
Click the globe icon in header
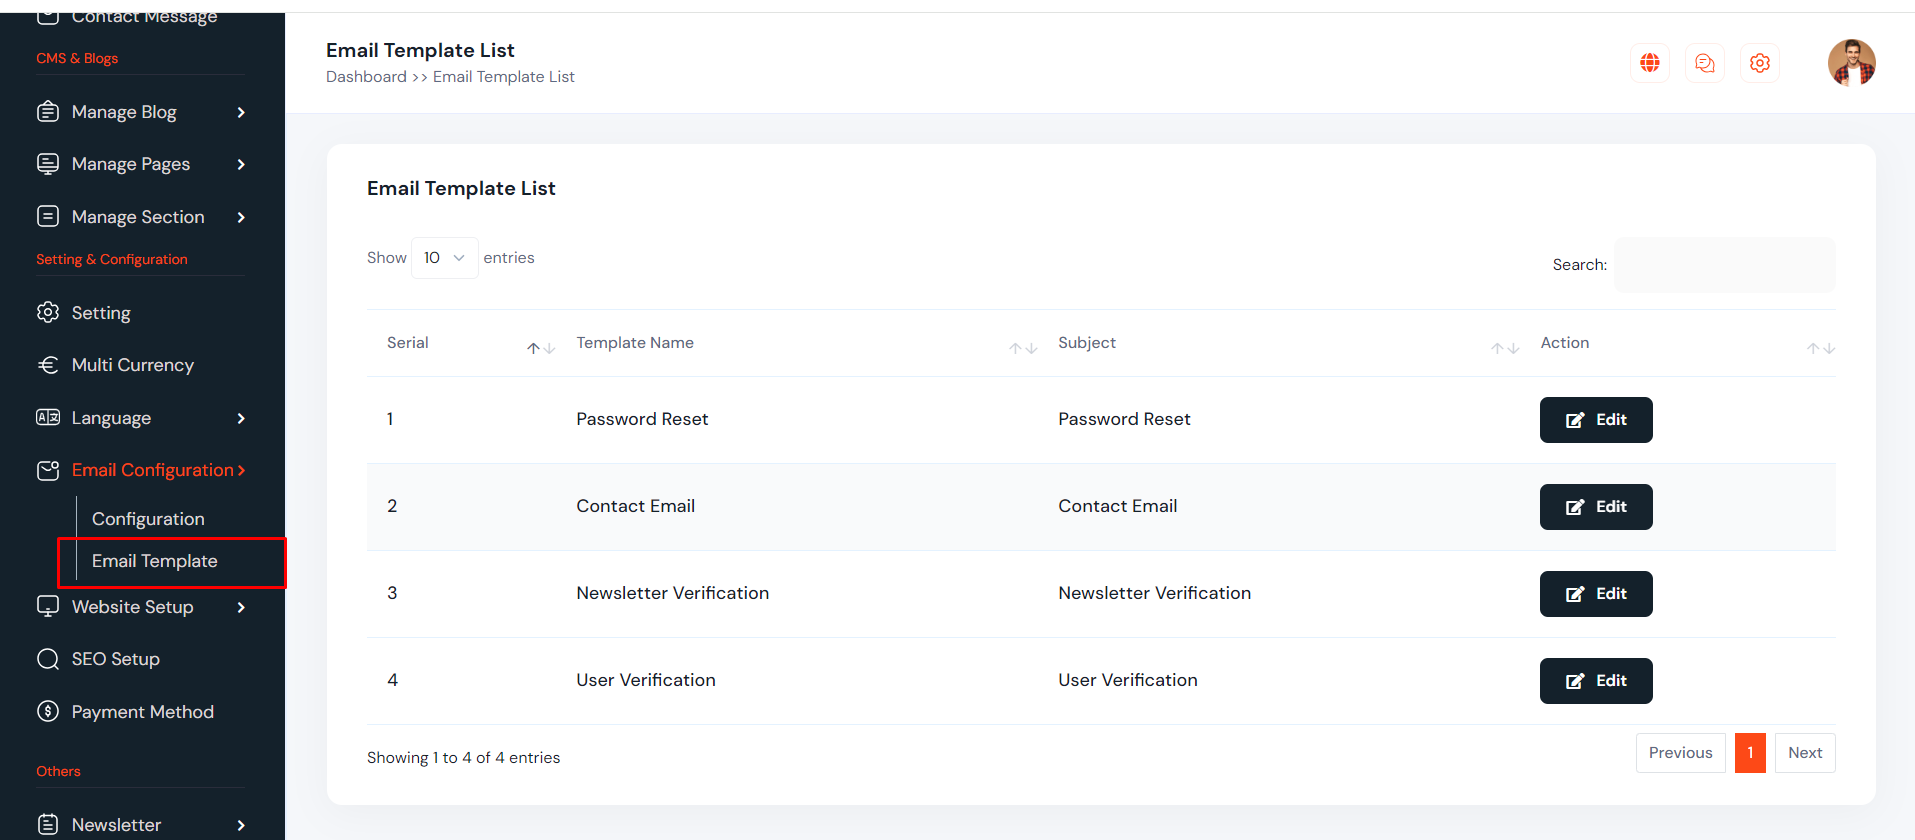click(1649, 63)
